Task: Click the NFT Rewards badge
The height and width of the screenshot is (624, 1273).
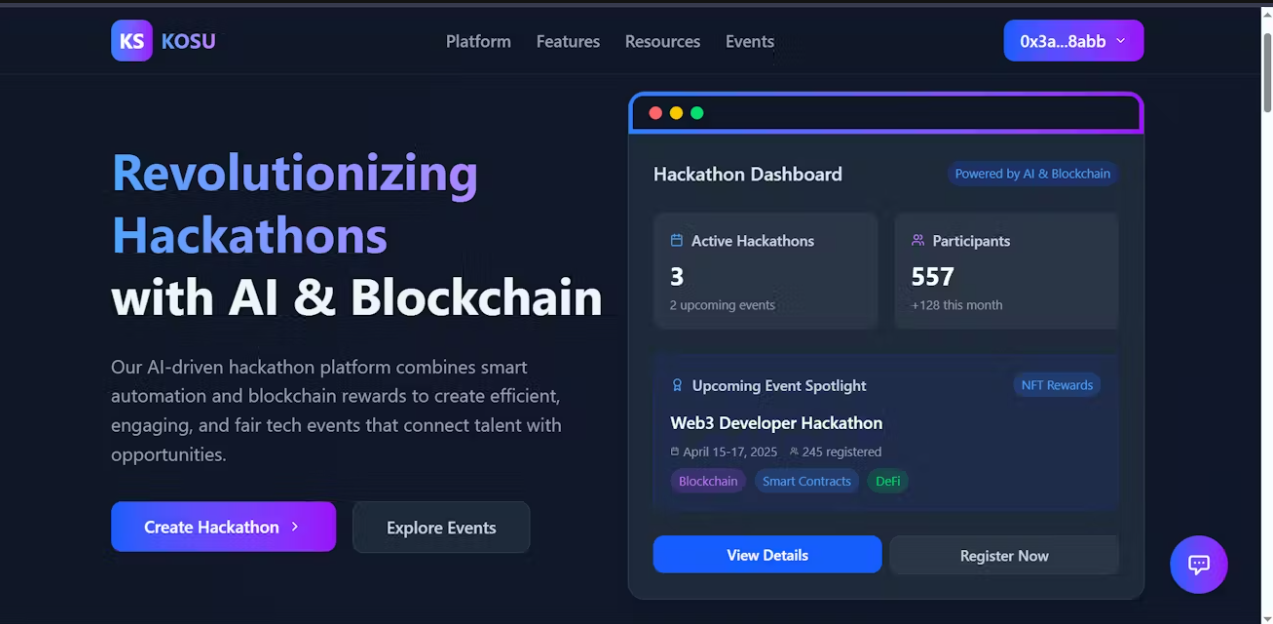Action: (1057, 385)
